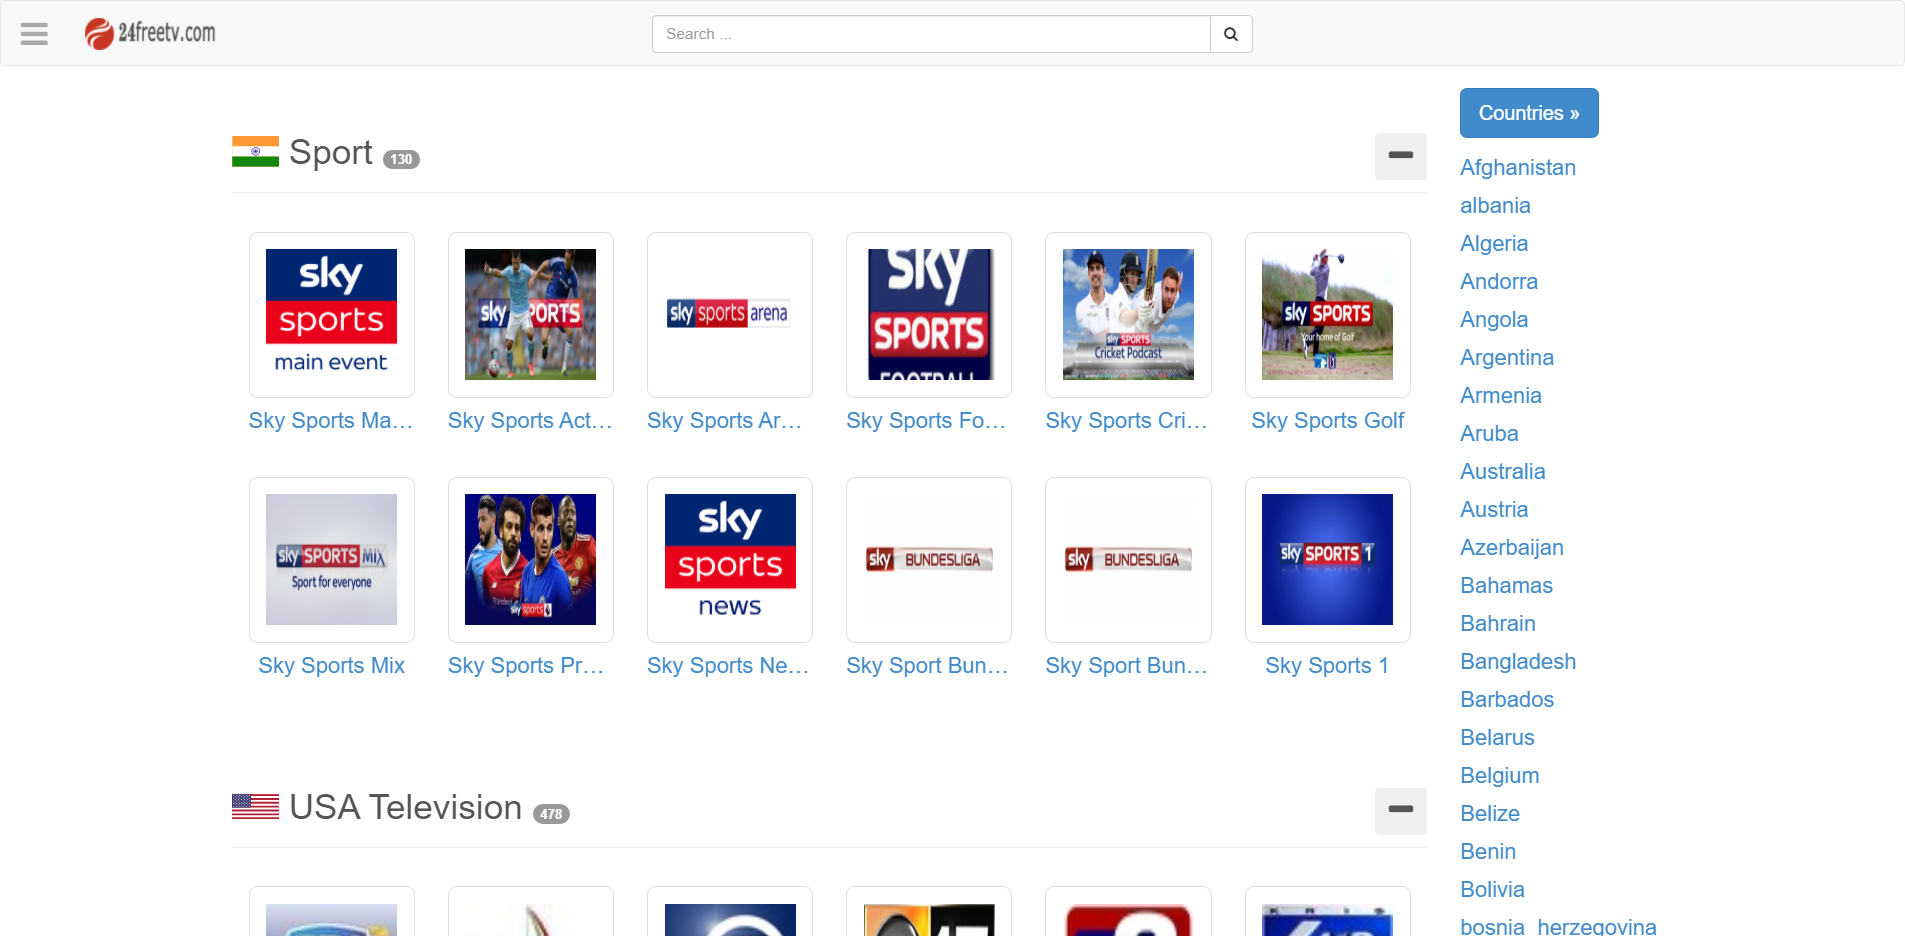Select Belgium from the countries sidebar
The width and height of the screenshot is (1905, 936).
pos(1499,775)
